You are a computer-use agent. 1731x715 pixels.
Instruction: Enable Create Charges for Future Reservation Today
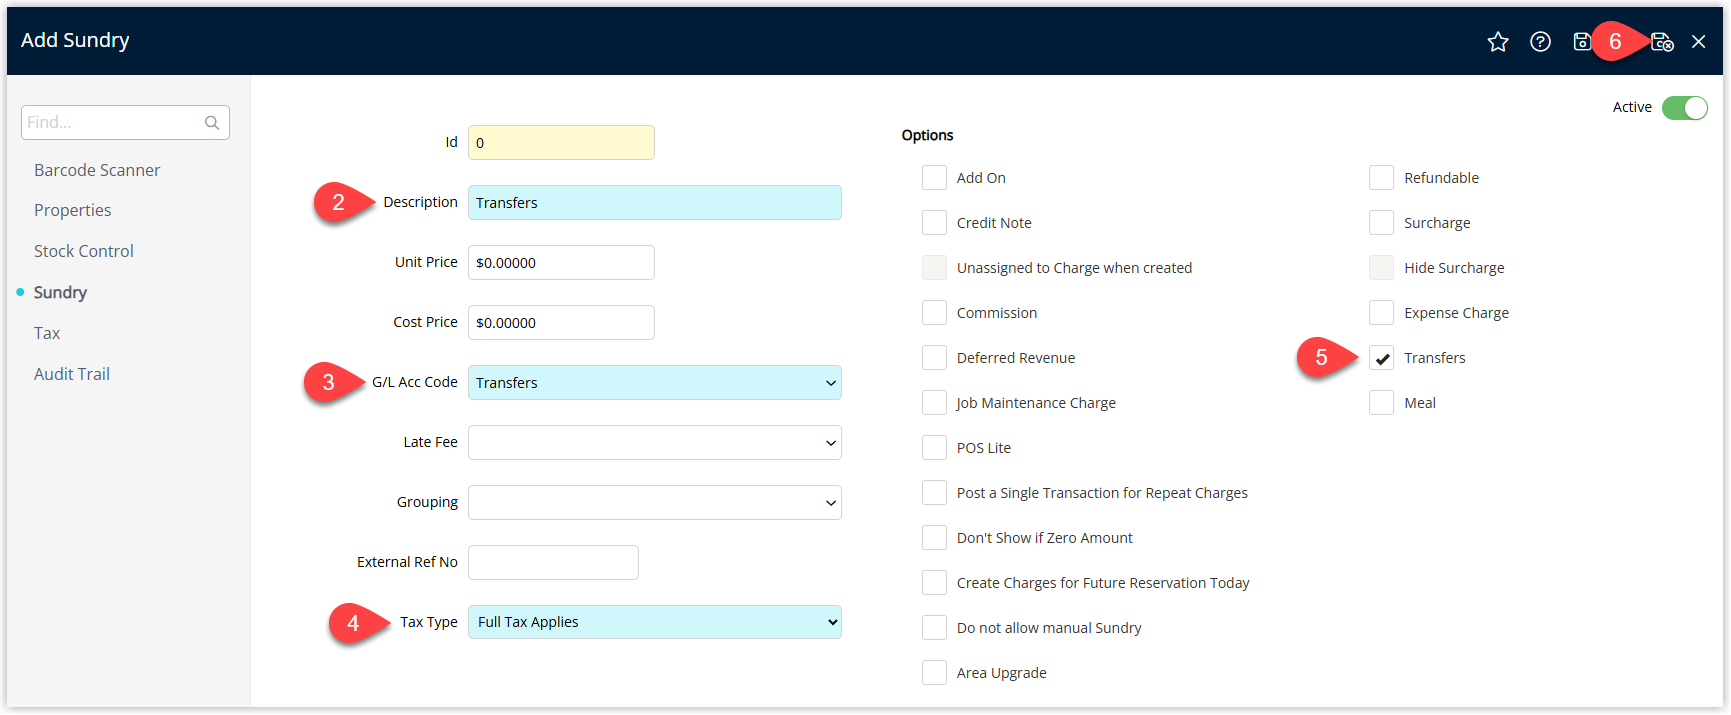tap(934, 583)
